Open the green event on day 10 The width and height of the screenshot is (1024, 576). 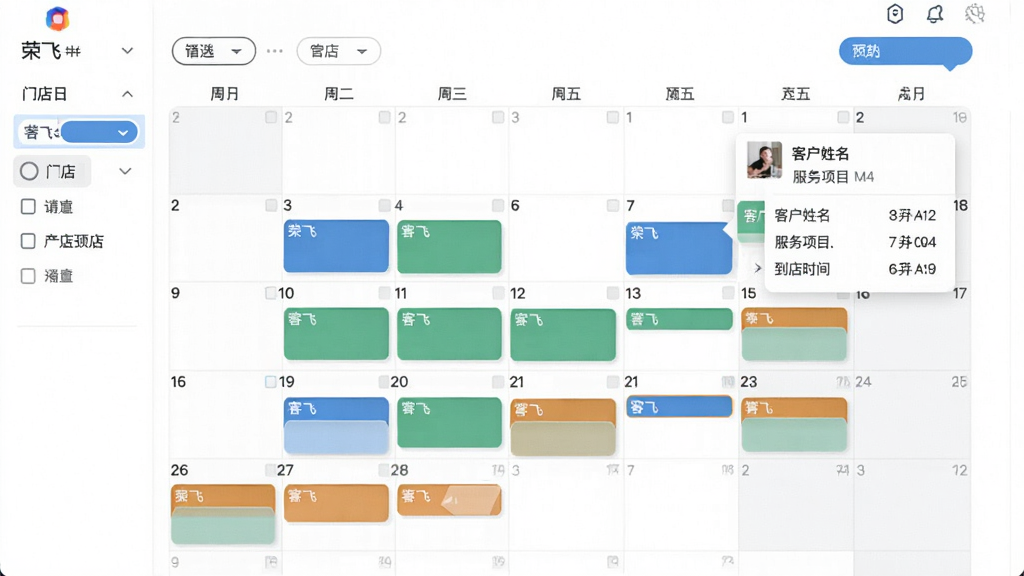pyautogui.click(x=336, y=334)
